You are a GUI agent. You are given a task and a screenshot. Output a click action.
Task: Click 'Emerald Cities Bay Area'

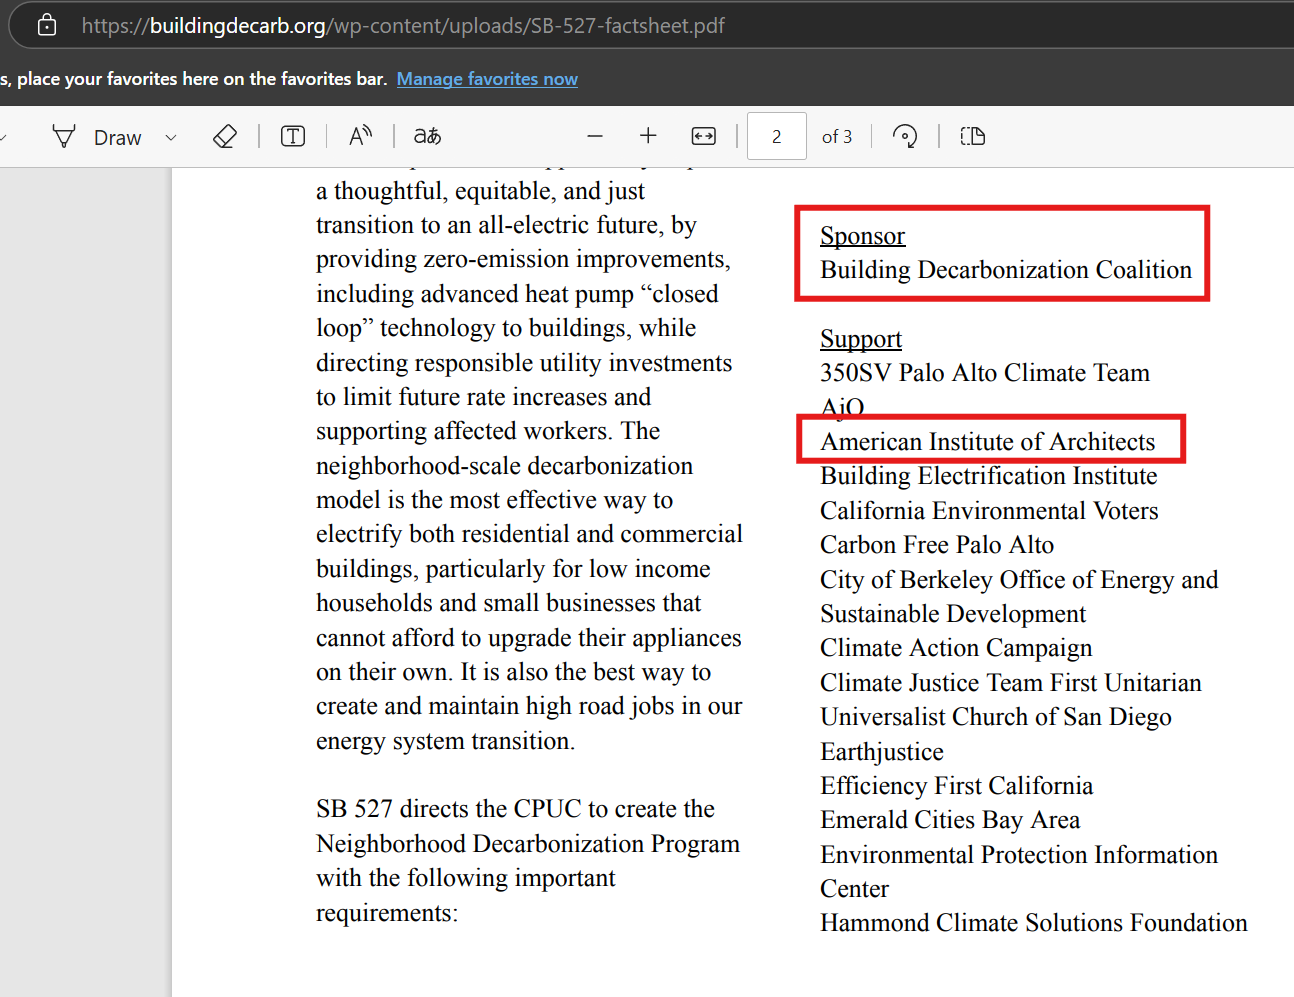[950, 820]
